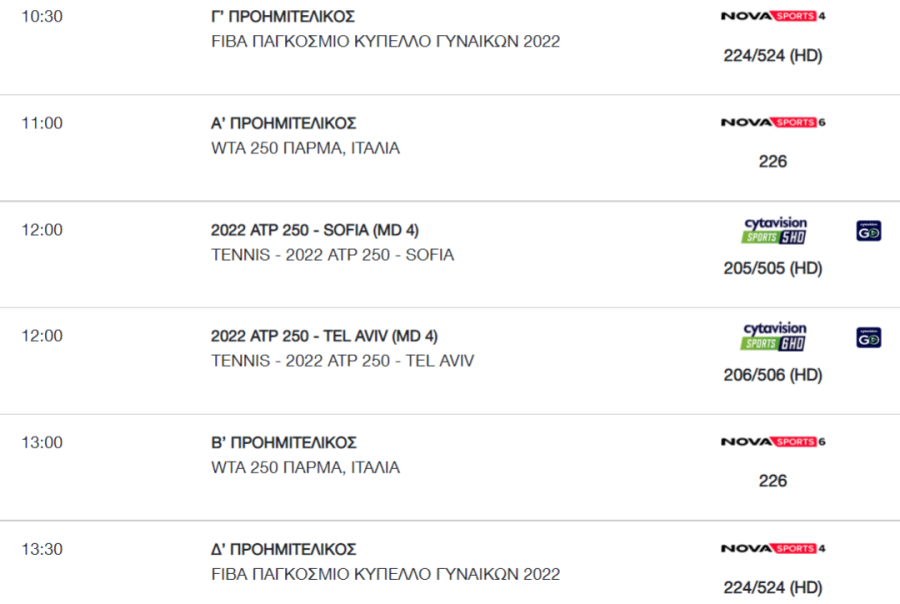Click the 10:30 time label
900x604 pixels.
pos(42,17)
